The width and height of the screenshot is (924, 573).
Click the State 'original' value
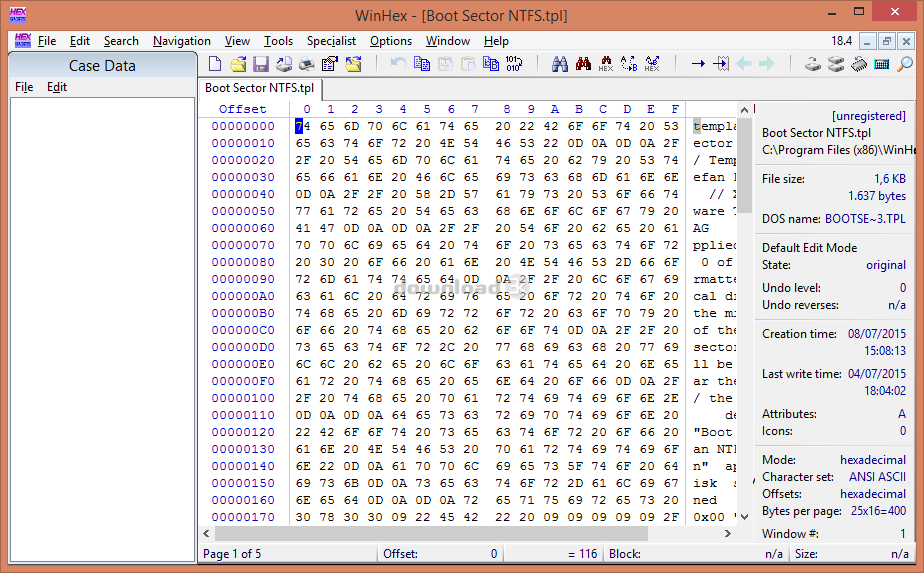tap(886, 265)
